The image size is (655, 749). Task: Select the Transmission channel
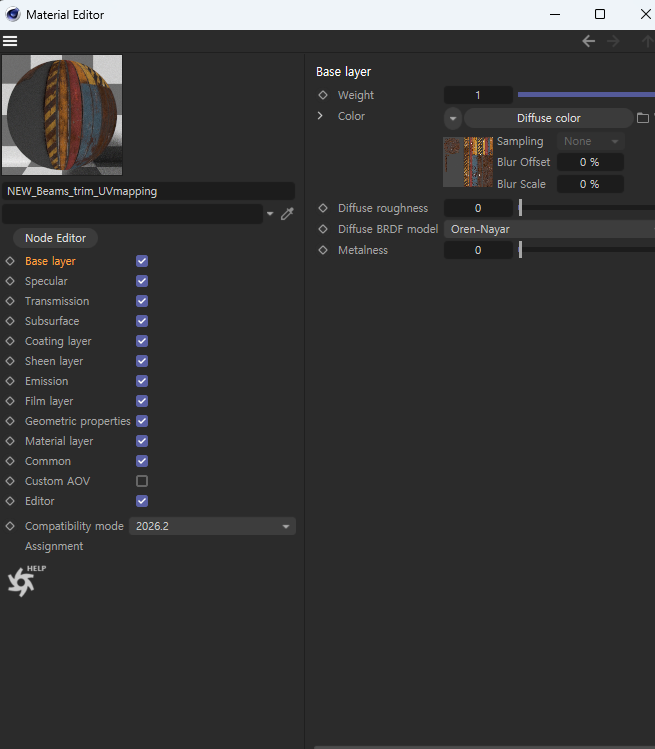pos(57,301)
